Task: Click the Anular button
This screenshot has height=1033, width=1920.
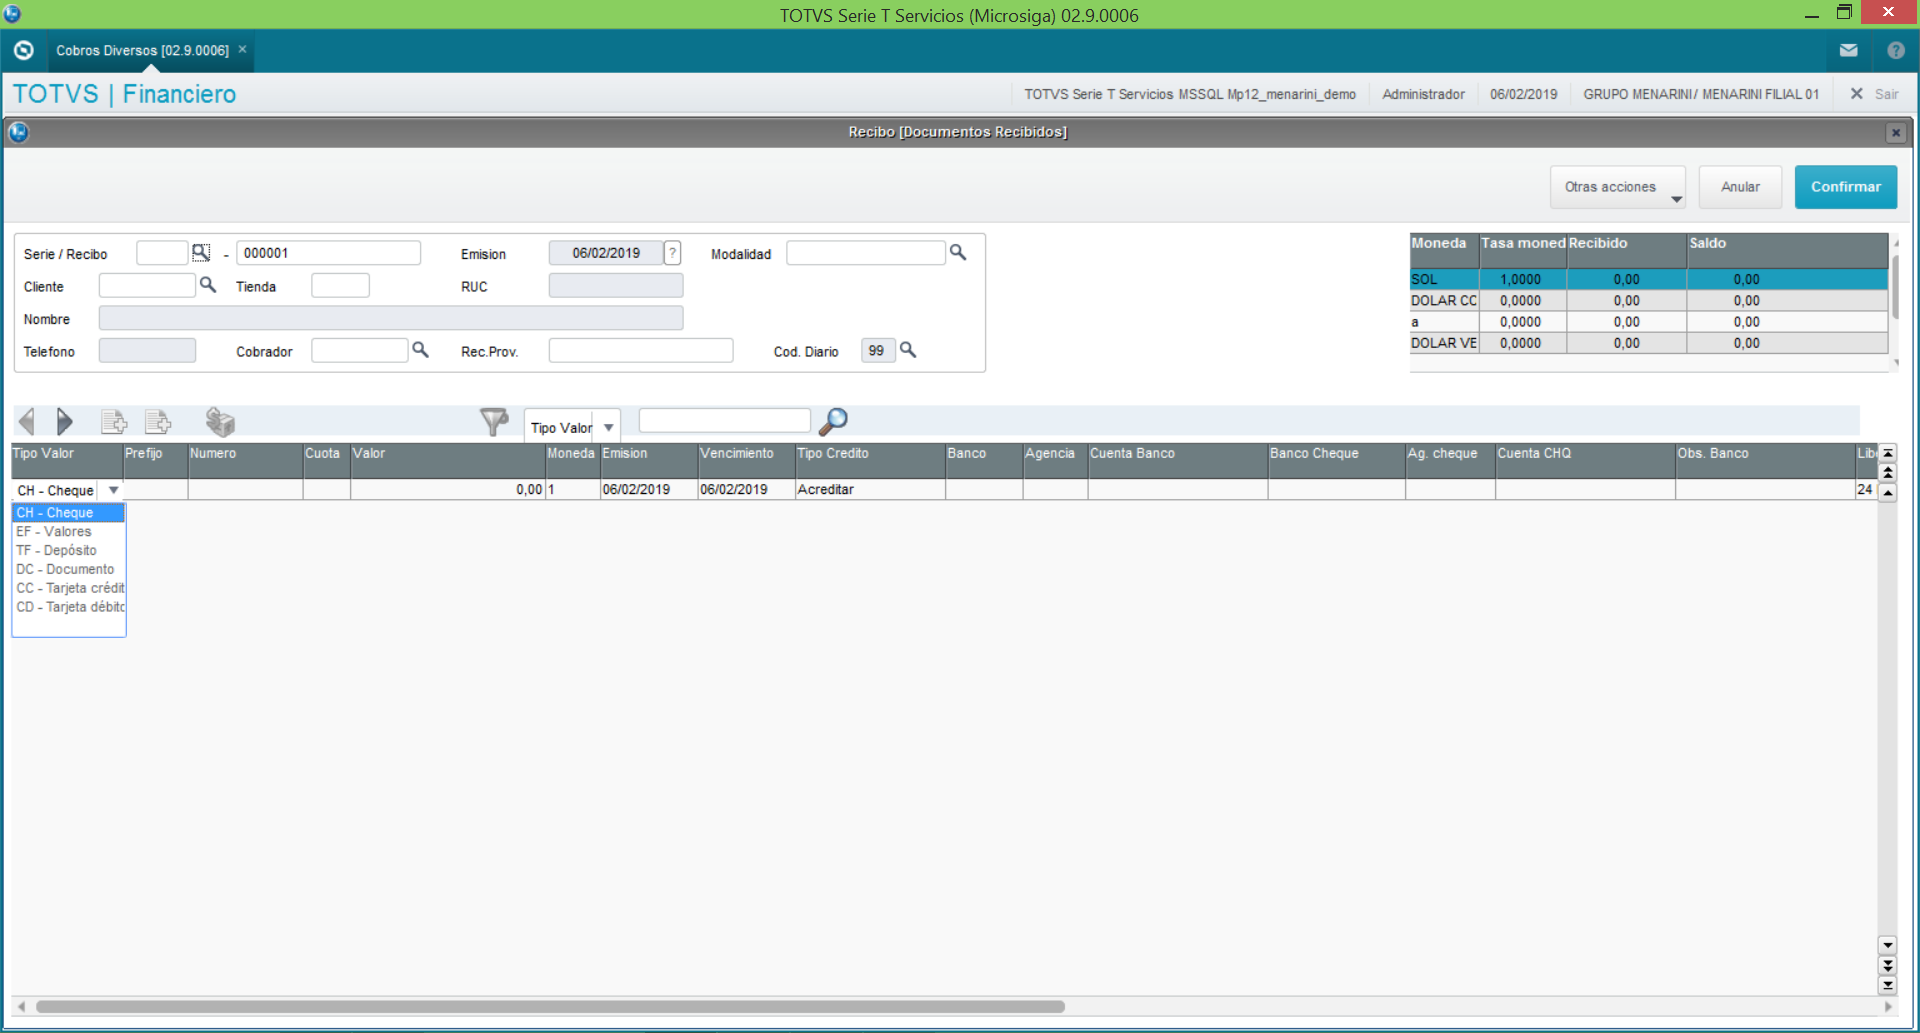Action: [x=1740, y=187]
